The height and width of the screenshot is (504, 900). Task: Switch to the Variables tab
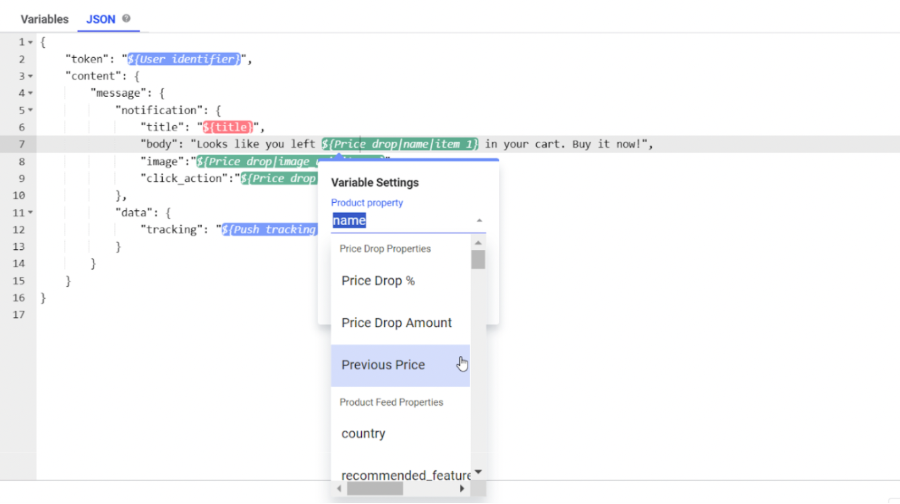pos(44,19)
